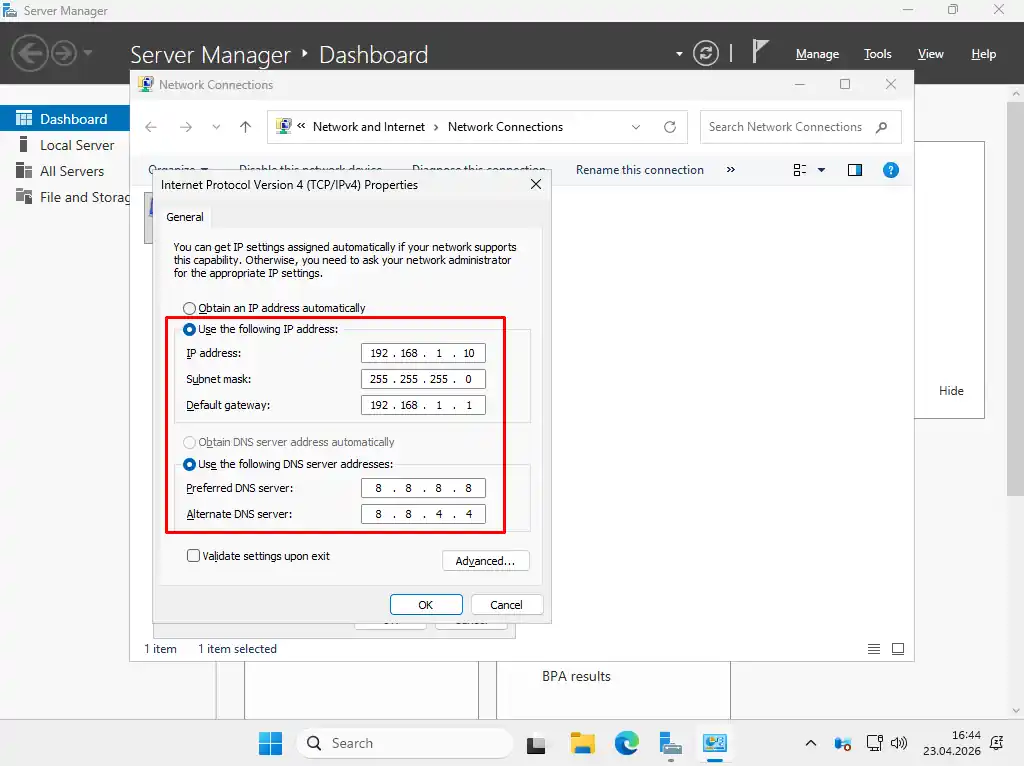
Task: Go up one folder level
Action: [246, 127]
